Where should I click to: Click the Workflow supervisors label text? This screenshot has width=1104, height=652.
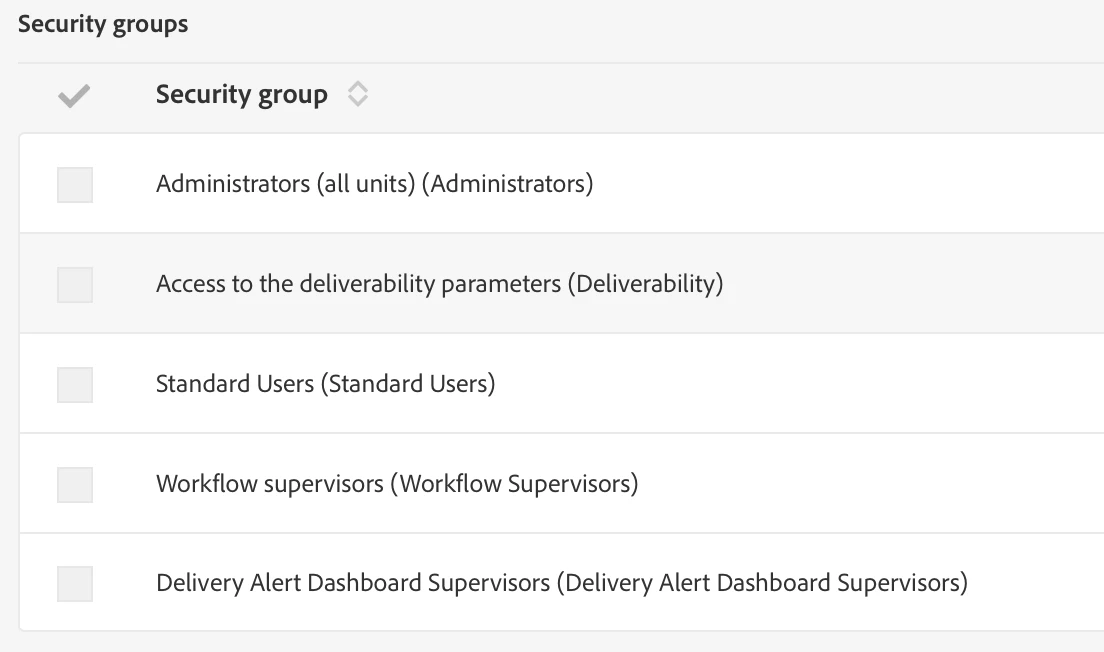(396, 484)
